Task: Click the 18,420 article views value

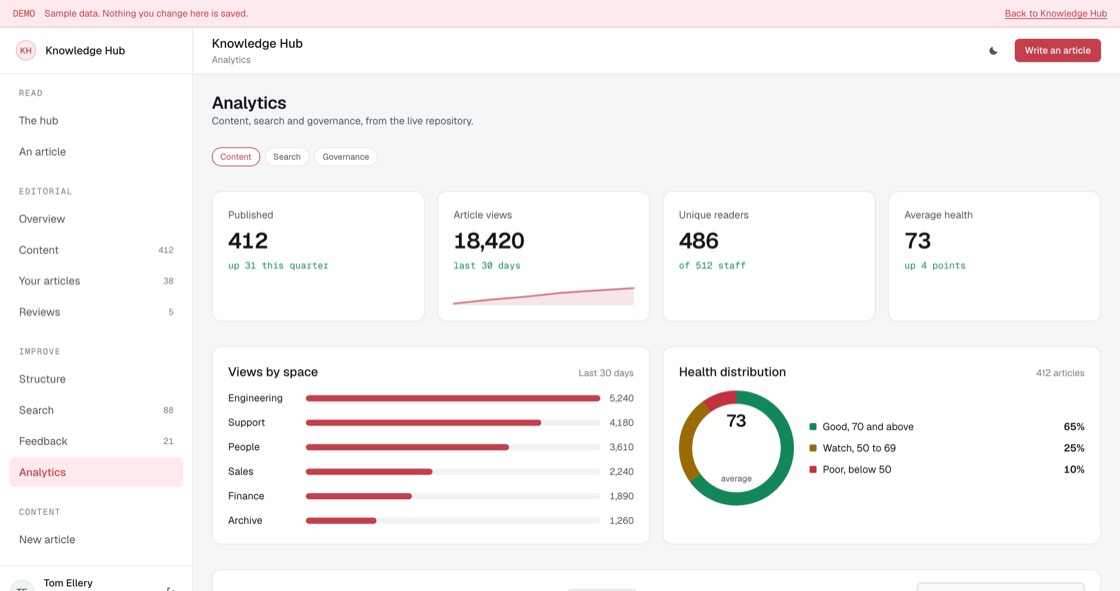Action: pyautogui.click(x=489, y=241)
